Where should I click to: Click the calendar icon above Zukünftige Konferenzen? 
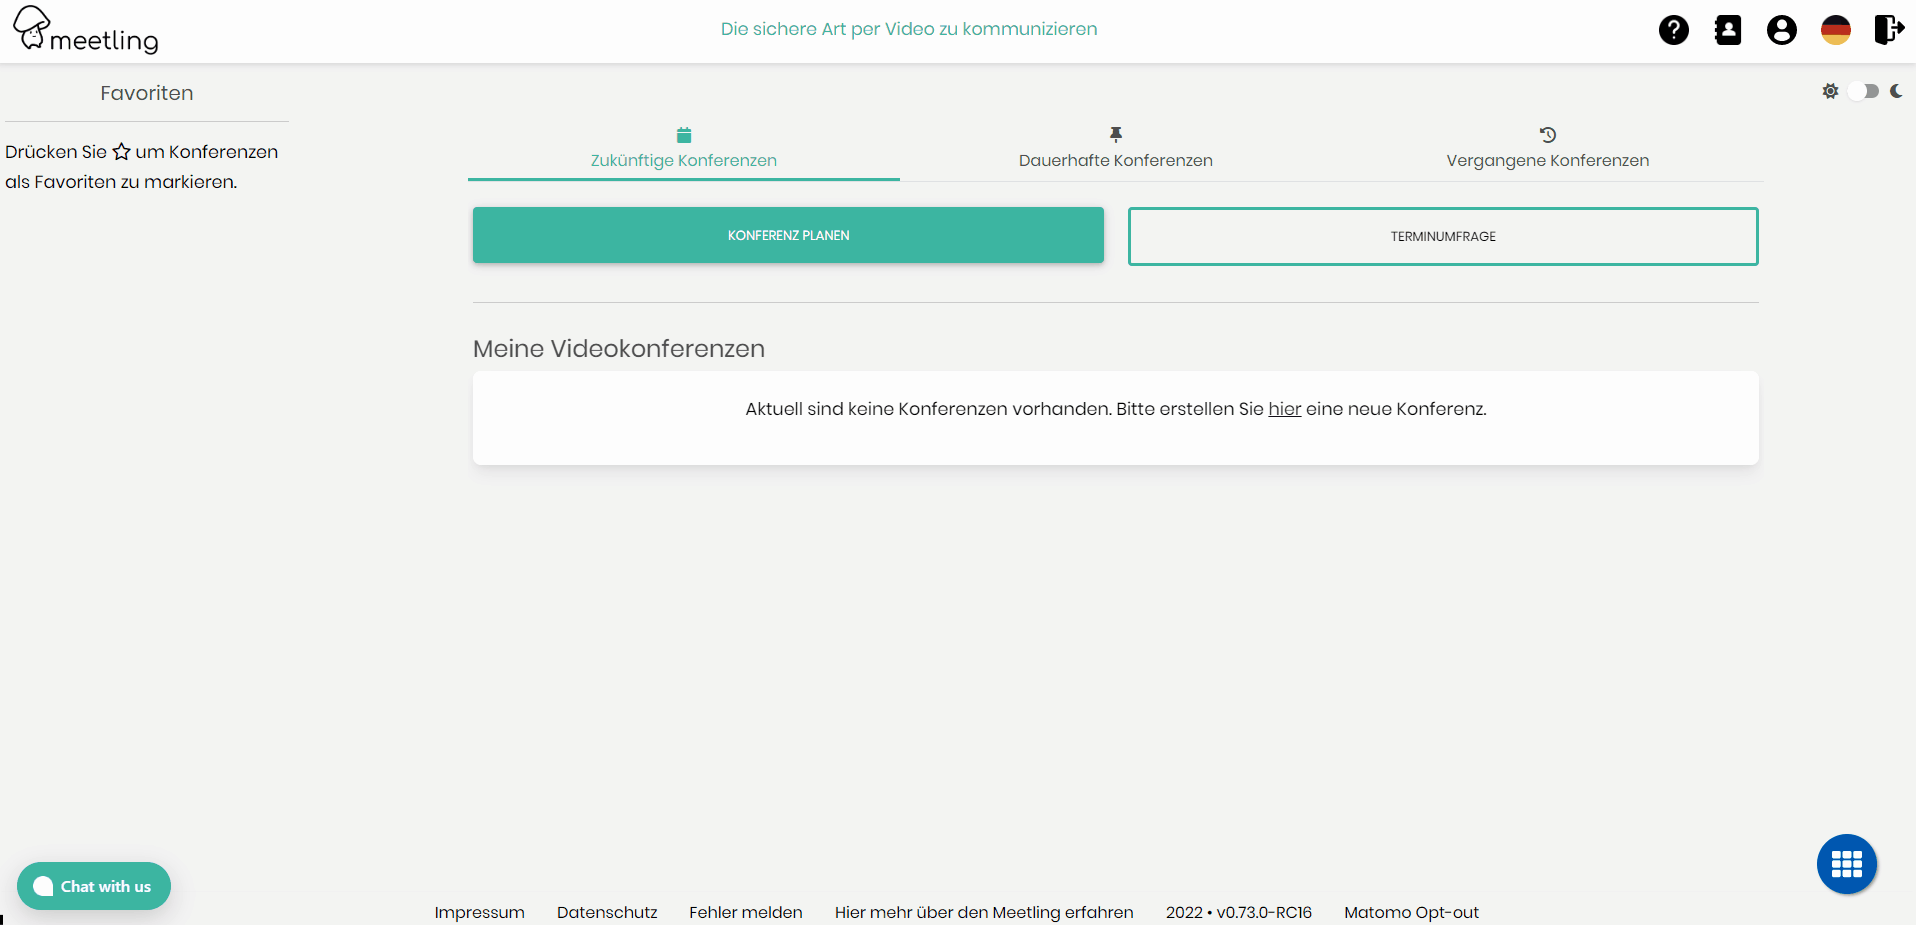pyautogui.click(x=683, y=134)
